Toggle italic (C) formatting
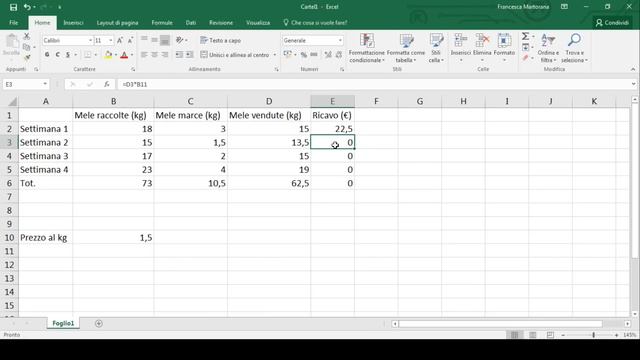 (58, 55)
